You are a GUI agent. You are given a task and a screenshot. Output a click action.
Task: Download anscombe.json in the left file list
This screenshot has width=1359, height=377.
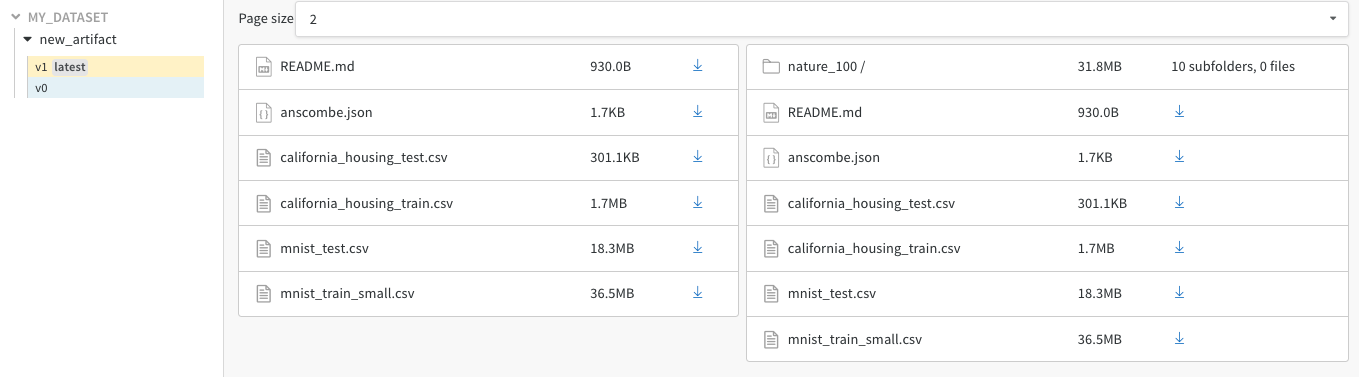[698, 112]
